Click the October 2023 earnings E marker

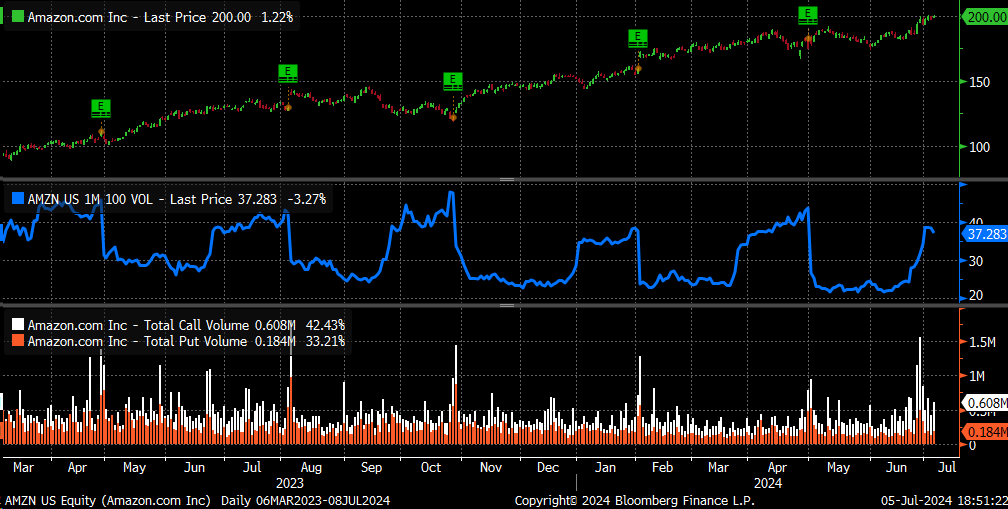(453, 81)
